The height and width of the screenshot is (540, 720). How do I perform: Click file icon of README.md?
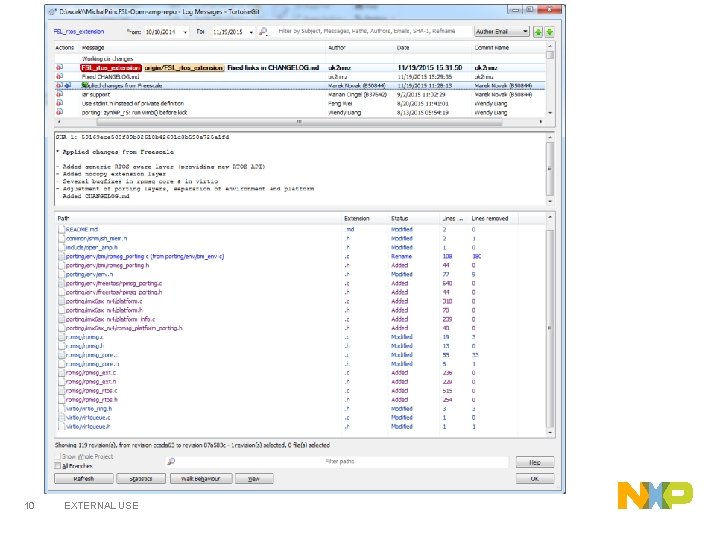tap(61, 229)
